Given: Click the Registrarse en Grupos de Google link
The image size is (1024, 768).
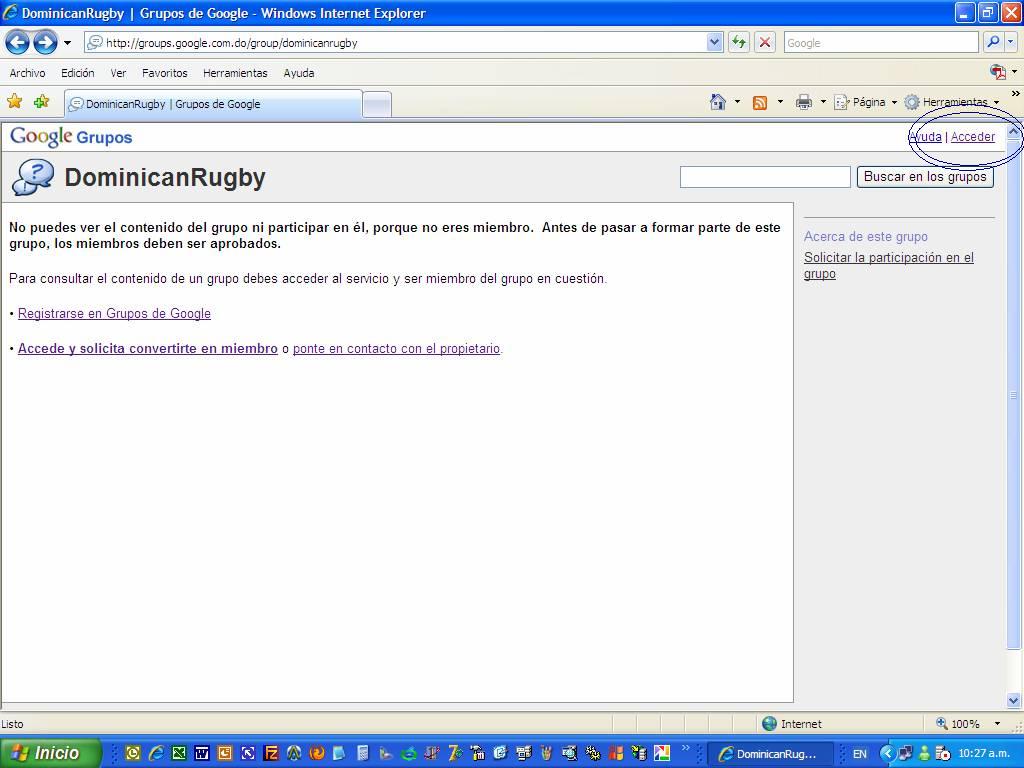Looking at the screenshot, I should coord(114,313).
